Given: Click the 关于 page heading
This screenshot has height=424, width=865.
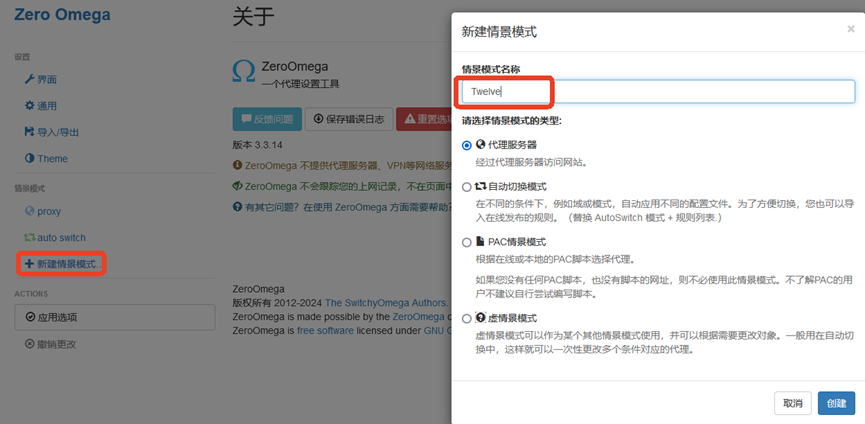Looking at the screenshot, I should point(253,17).
